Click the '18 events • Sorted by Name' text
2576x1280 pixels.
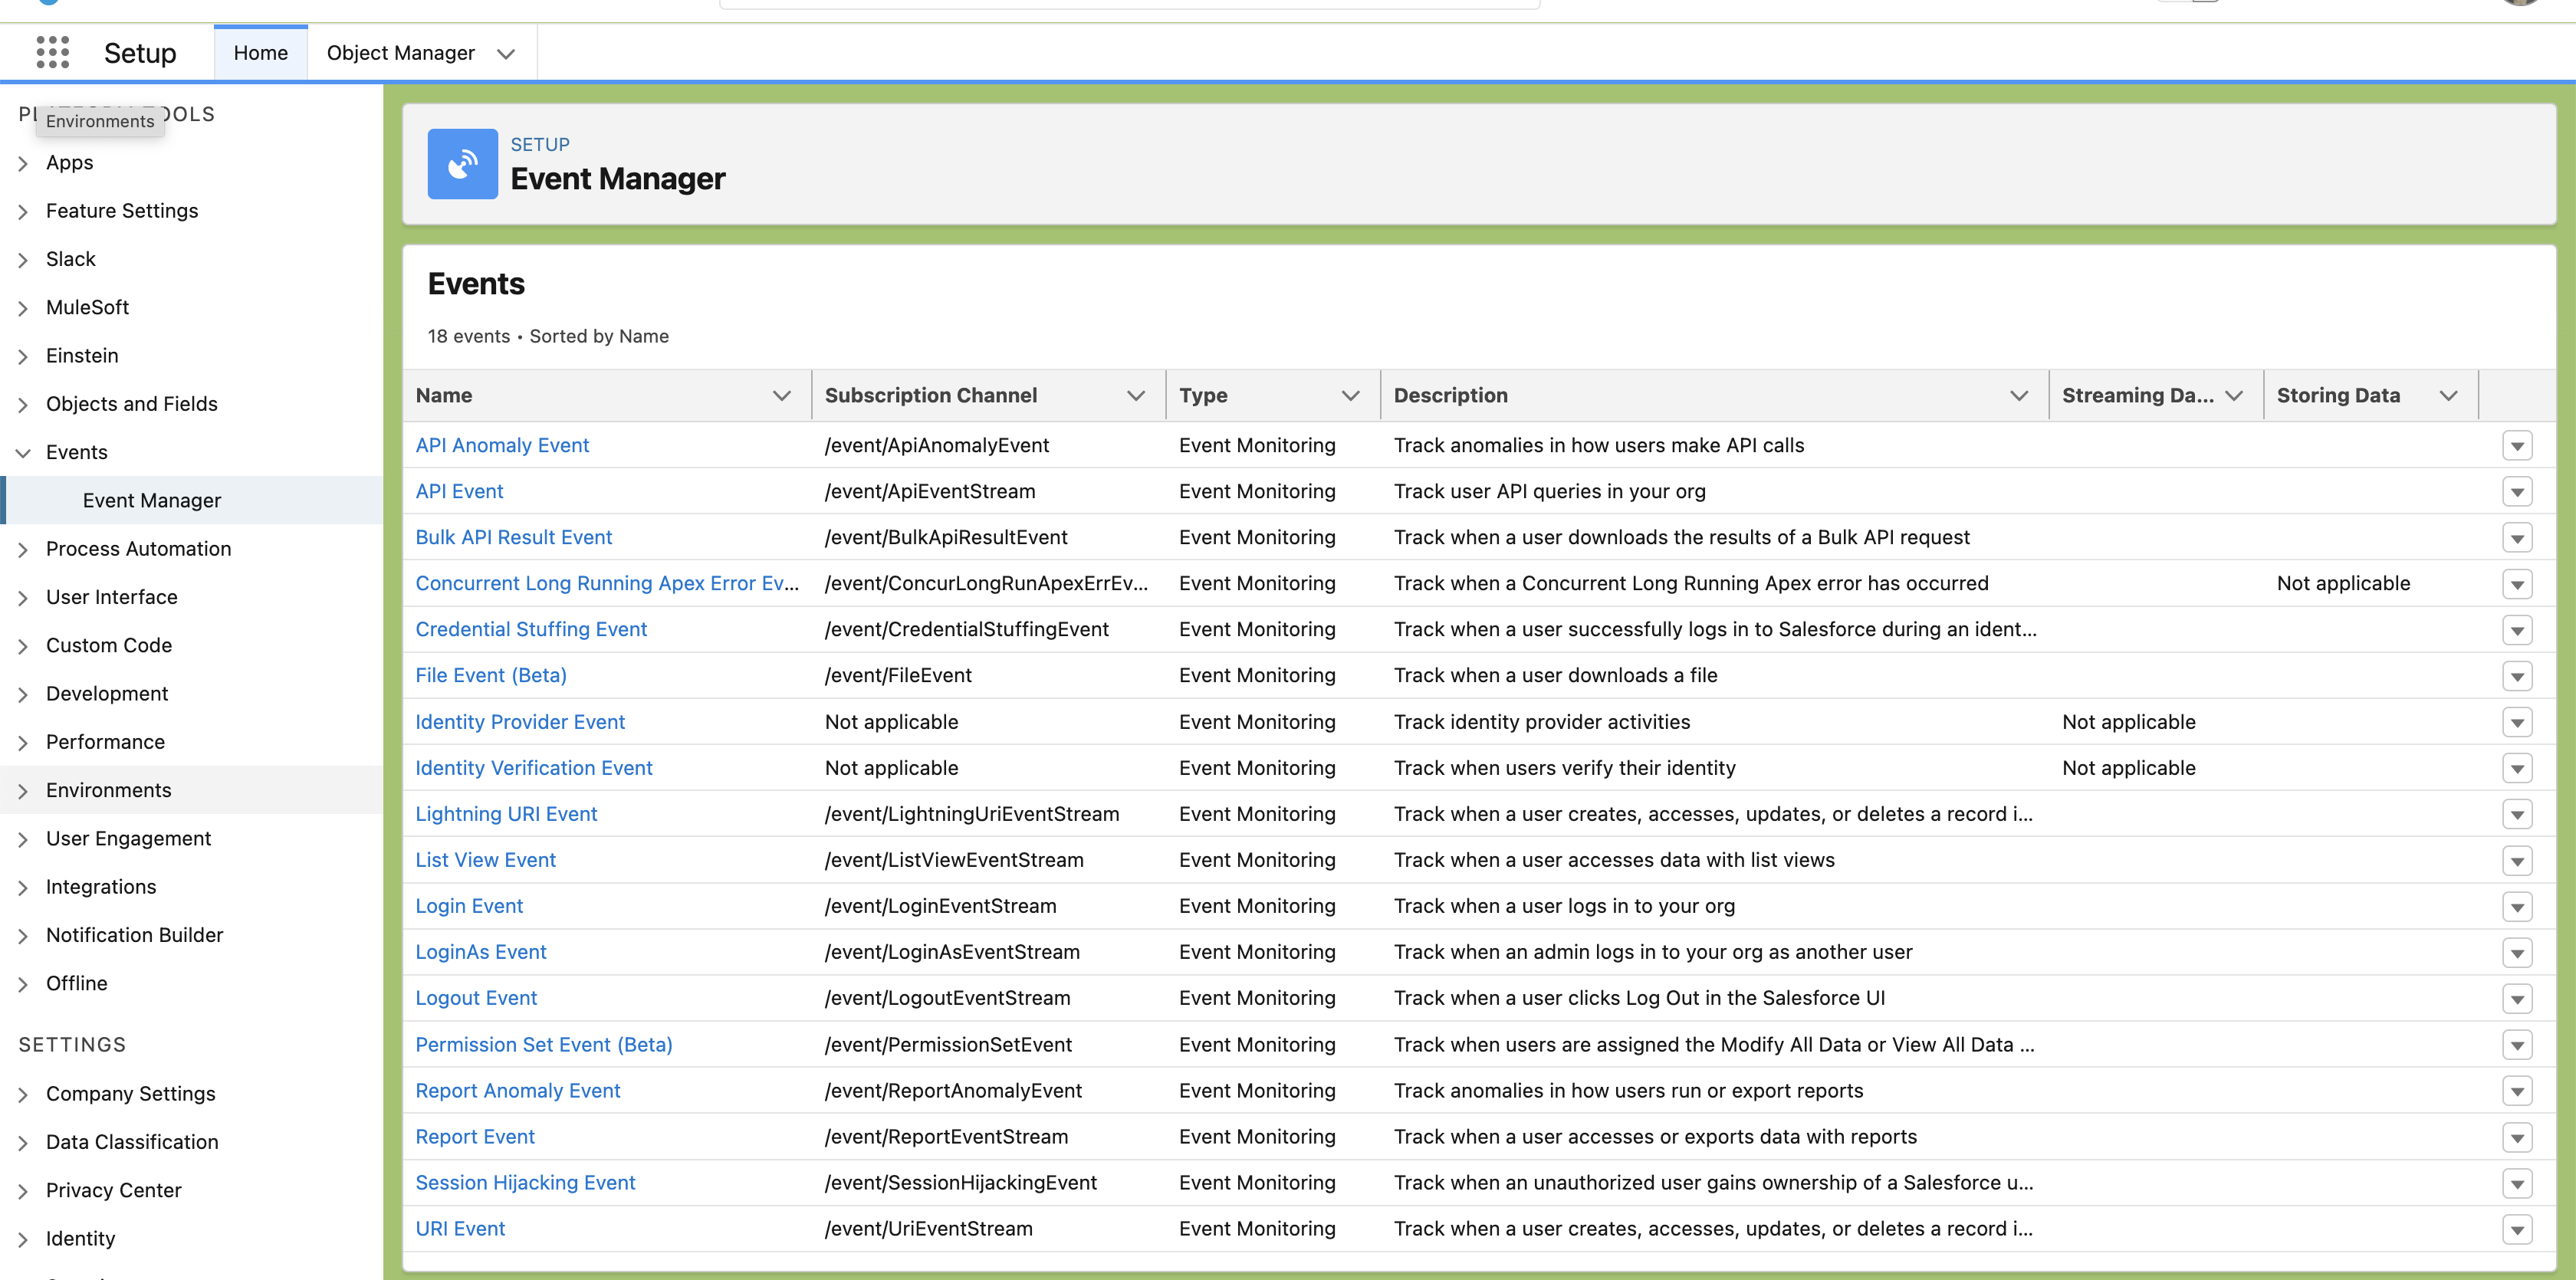548,336
